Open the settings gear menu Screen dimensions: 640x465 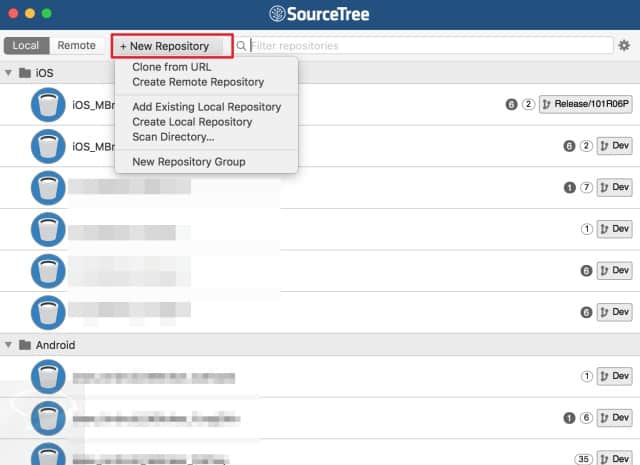(624, 45)
